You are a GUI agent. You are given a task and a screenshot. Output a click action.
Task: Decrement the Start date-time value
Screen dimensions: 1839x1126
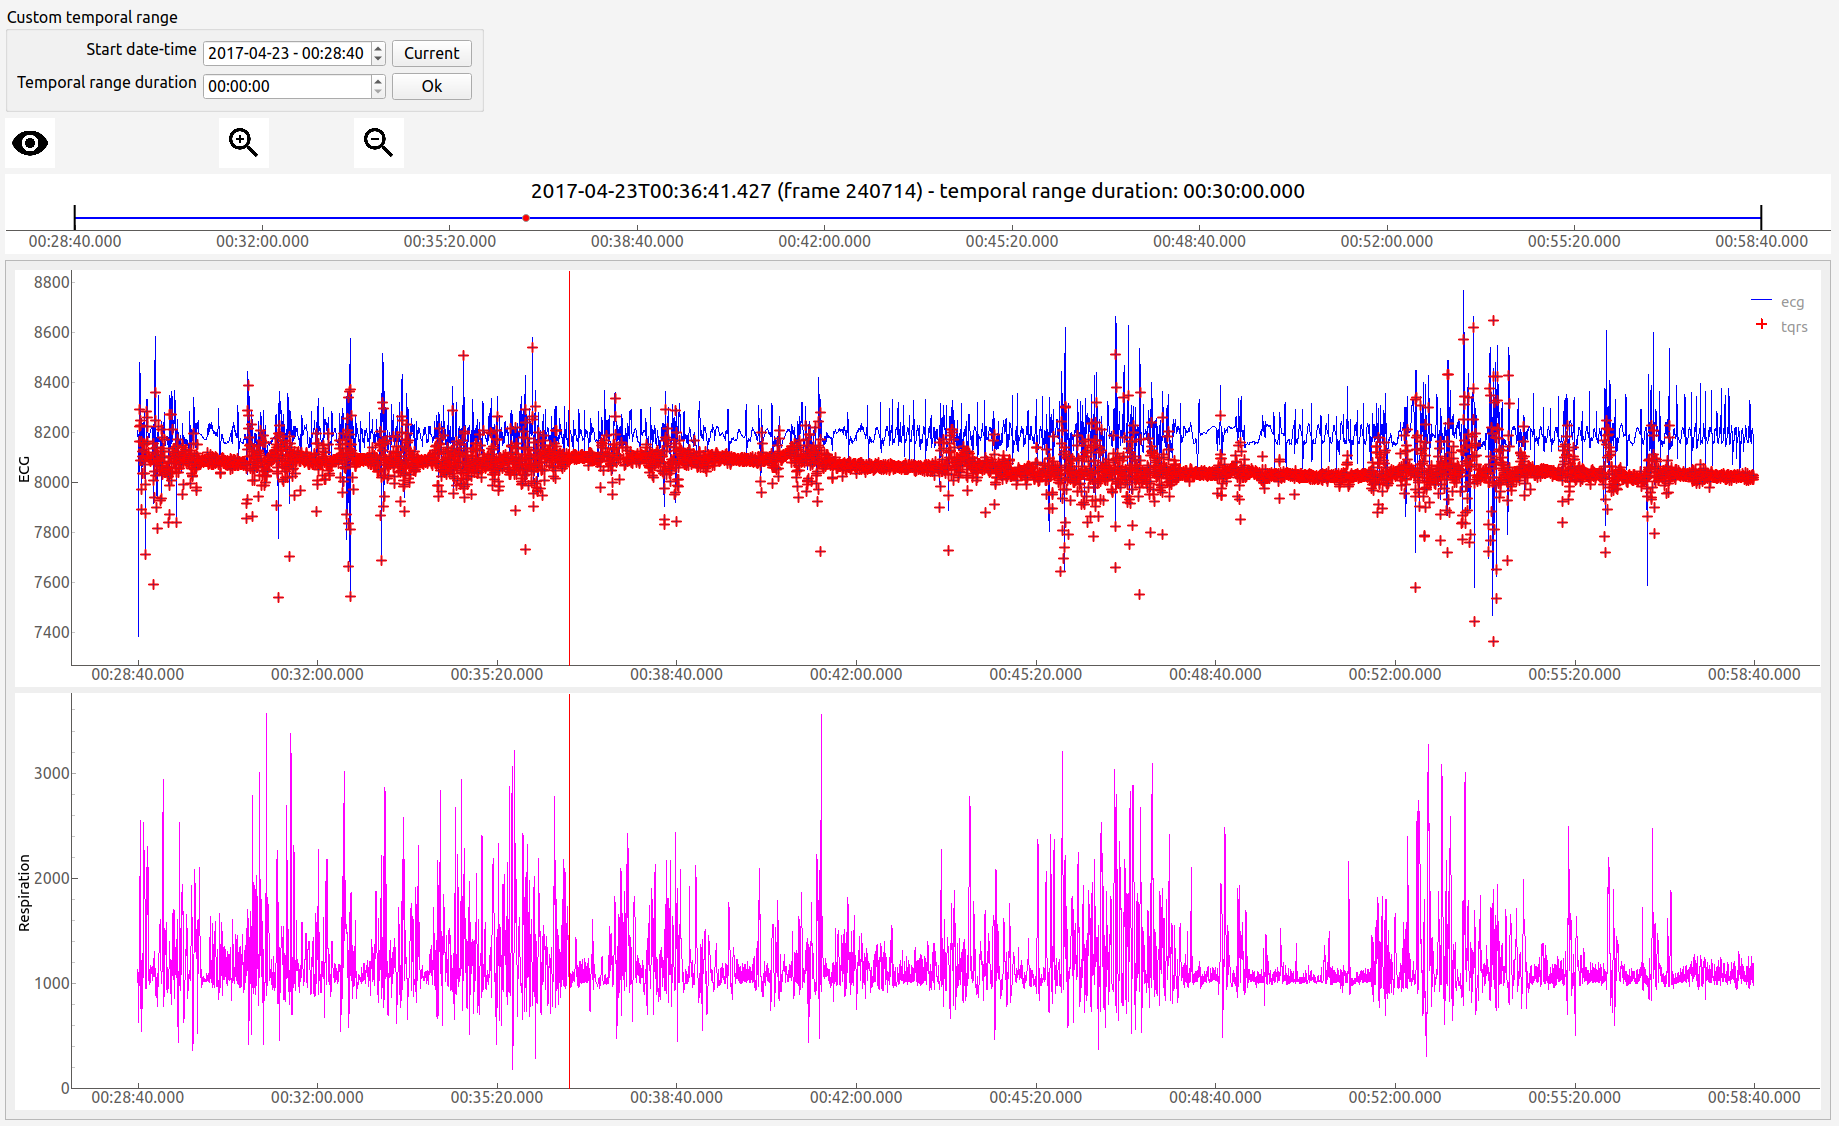pos(378,59)
